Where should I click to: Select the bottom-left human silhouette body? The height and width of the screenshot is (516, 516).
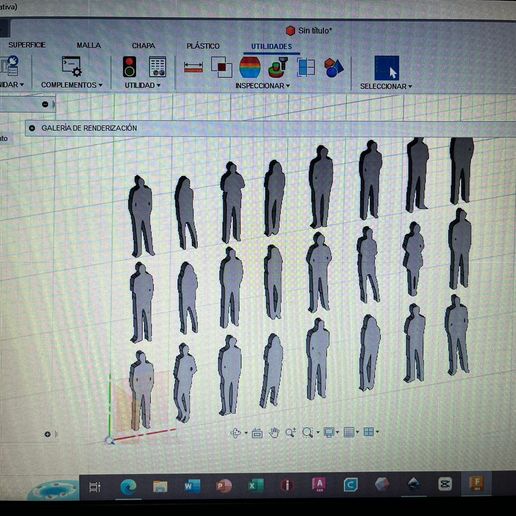(142, 390)
